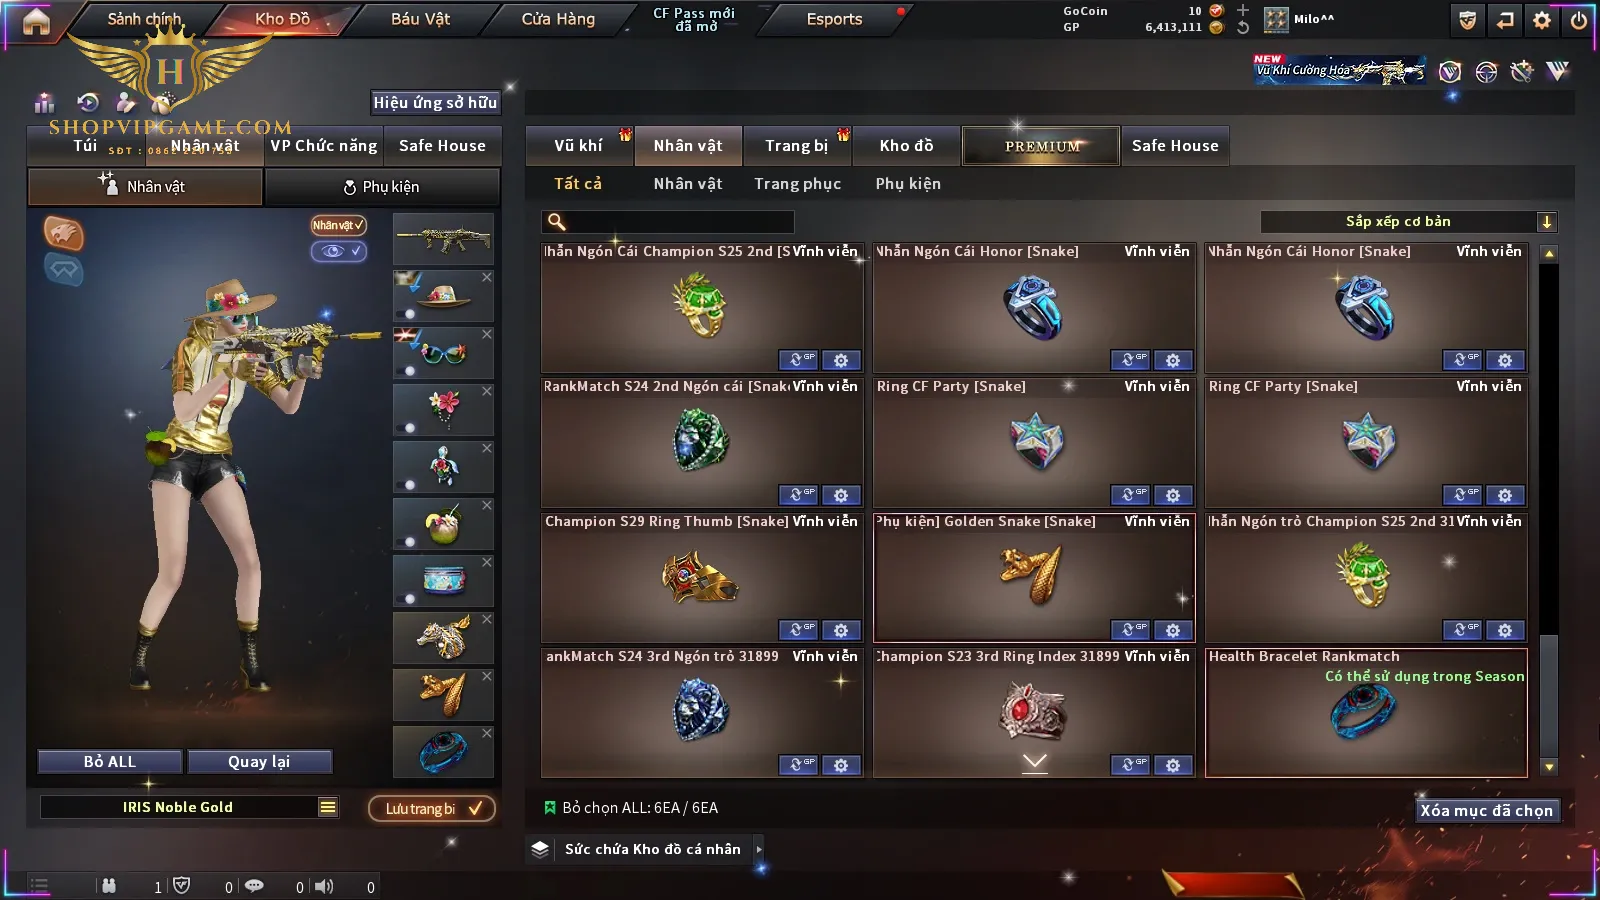Open gear settings on Golden Snake item
1600x900 pixels.
click(x=1173, y=630)
